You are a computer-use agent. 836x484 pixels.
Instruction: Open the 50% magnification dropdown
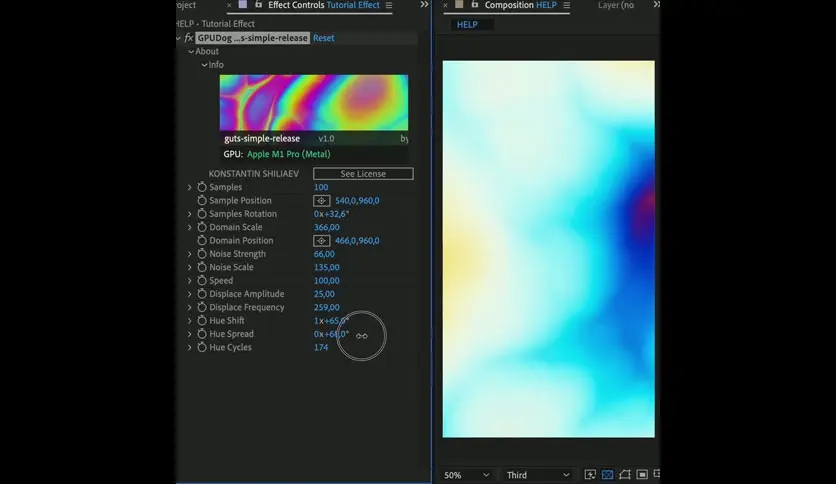467,474
